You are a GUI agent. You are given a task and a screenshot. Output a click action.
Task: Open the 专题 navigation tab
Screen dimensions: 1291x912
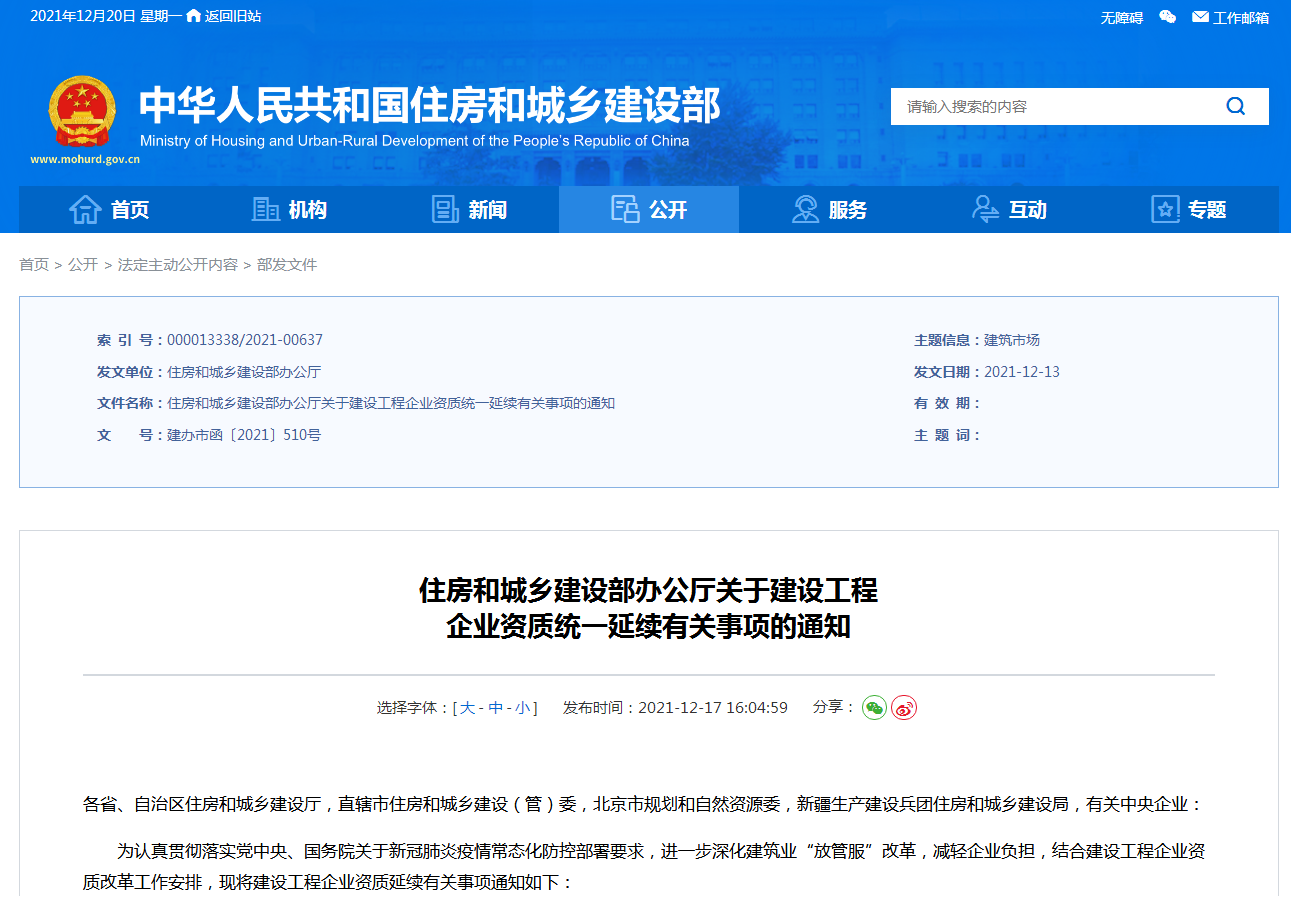tap(1189, 210)
